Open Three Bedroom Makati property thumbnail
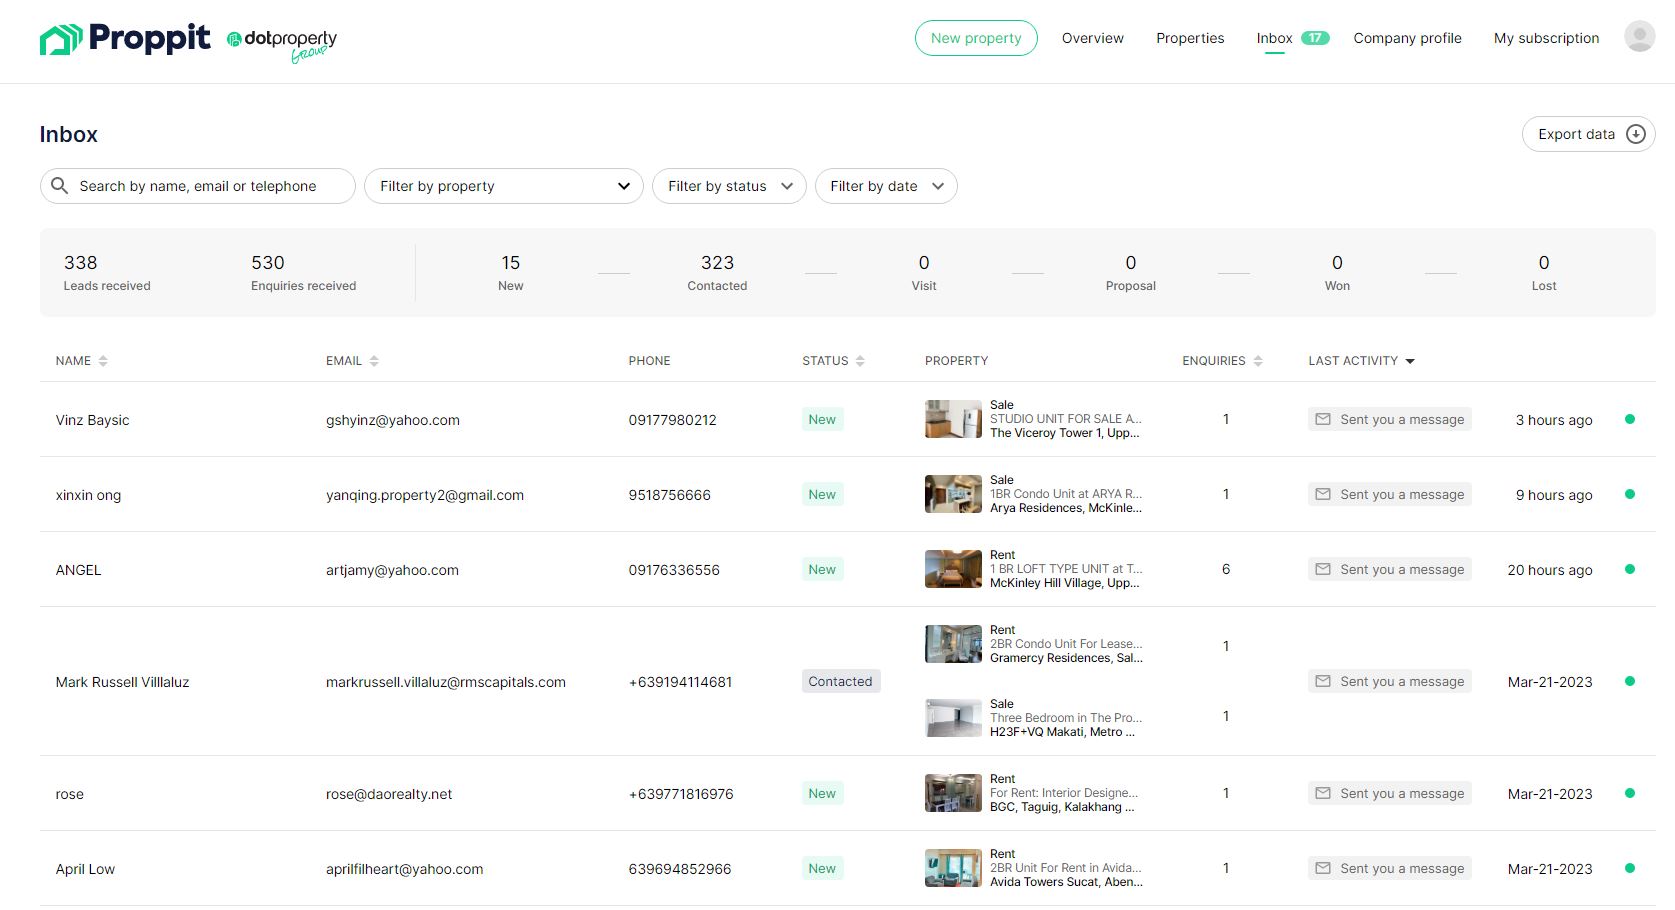Image resolution: width=1675 pixels, height=910 pixels. [953, 718]
